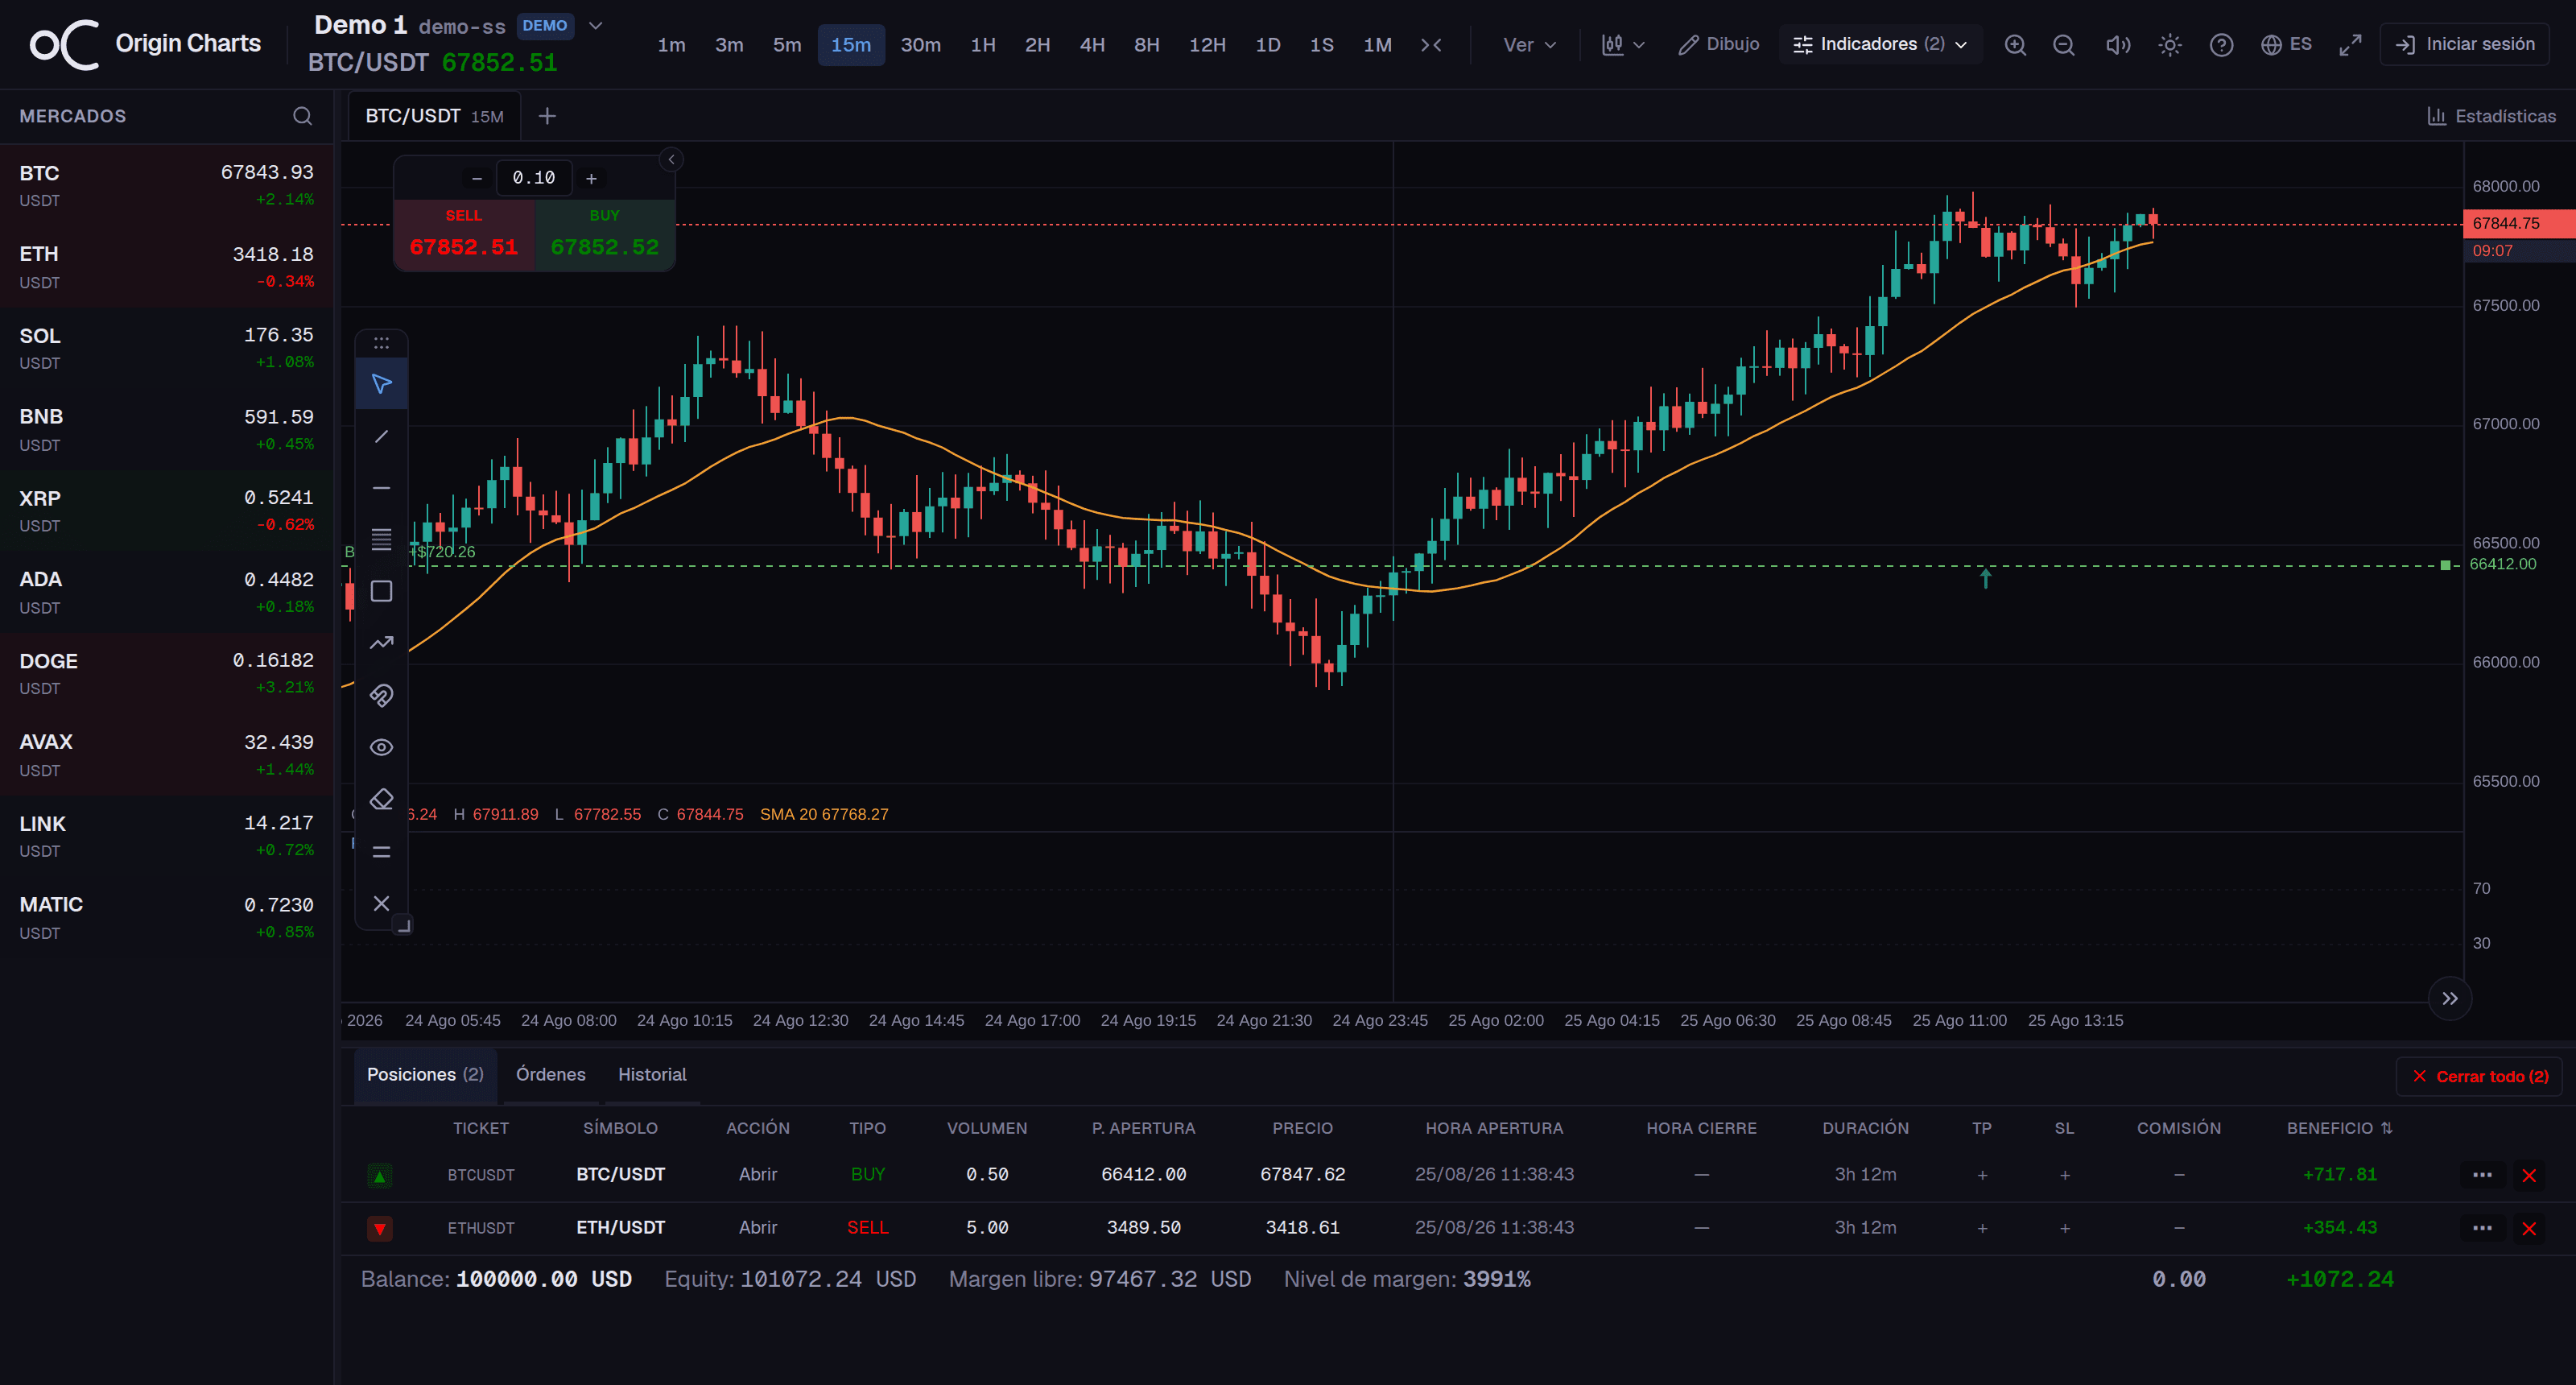Select the 1H timeframe
Screen dimensions: 2576x1385
click(983, 45)
